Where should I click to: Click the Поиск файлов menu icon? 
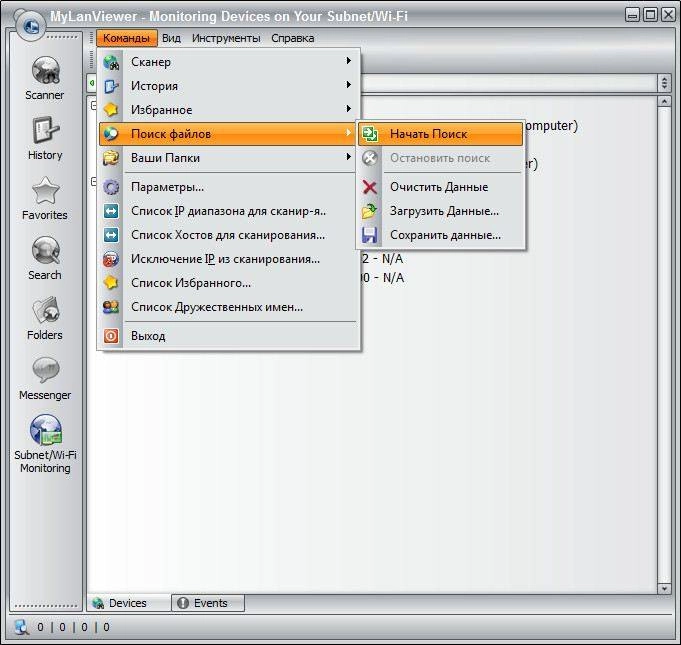point(111,134)
